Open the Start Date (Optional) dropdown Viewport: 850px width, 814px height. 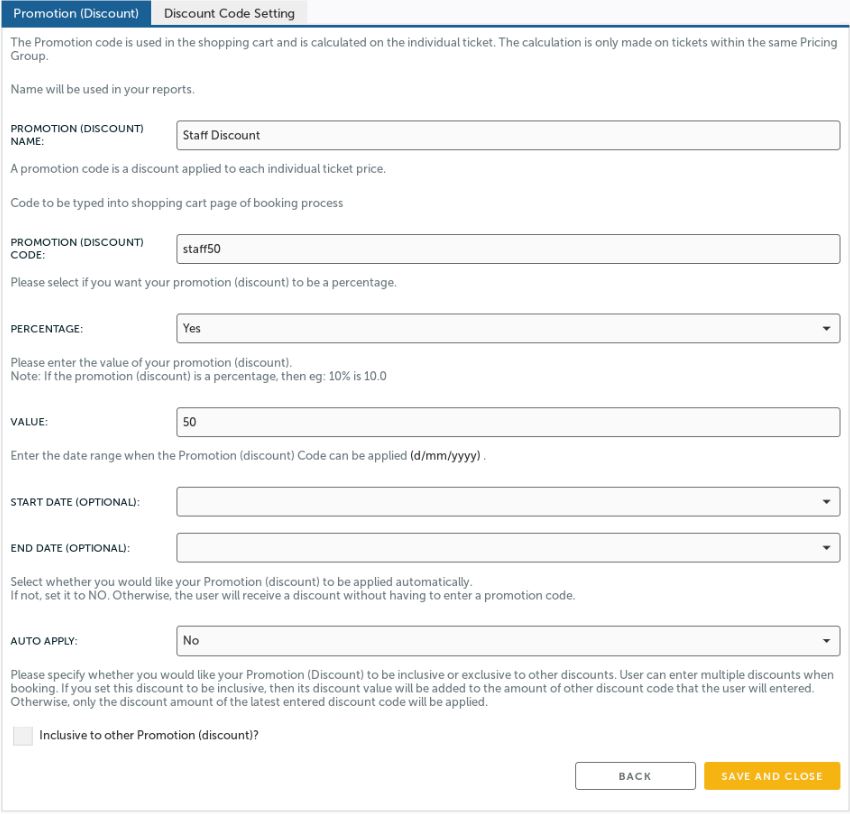(x=508, y=502)
